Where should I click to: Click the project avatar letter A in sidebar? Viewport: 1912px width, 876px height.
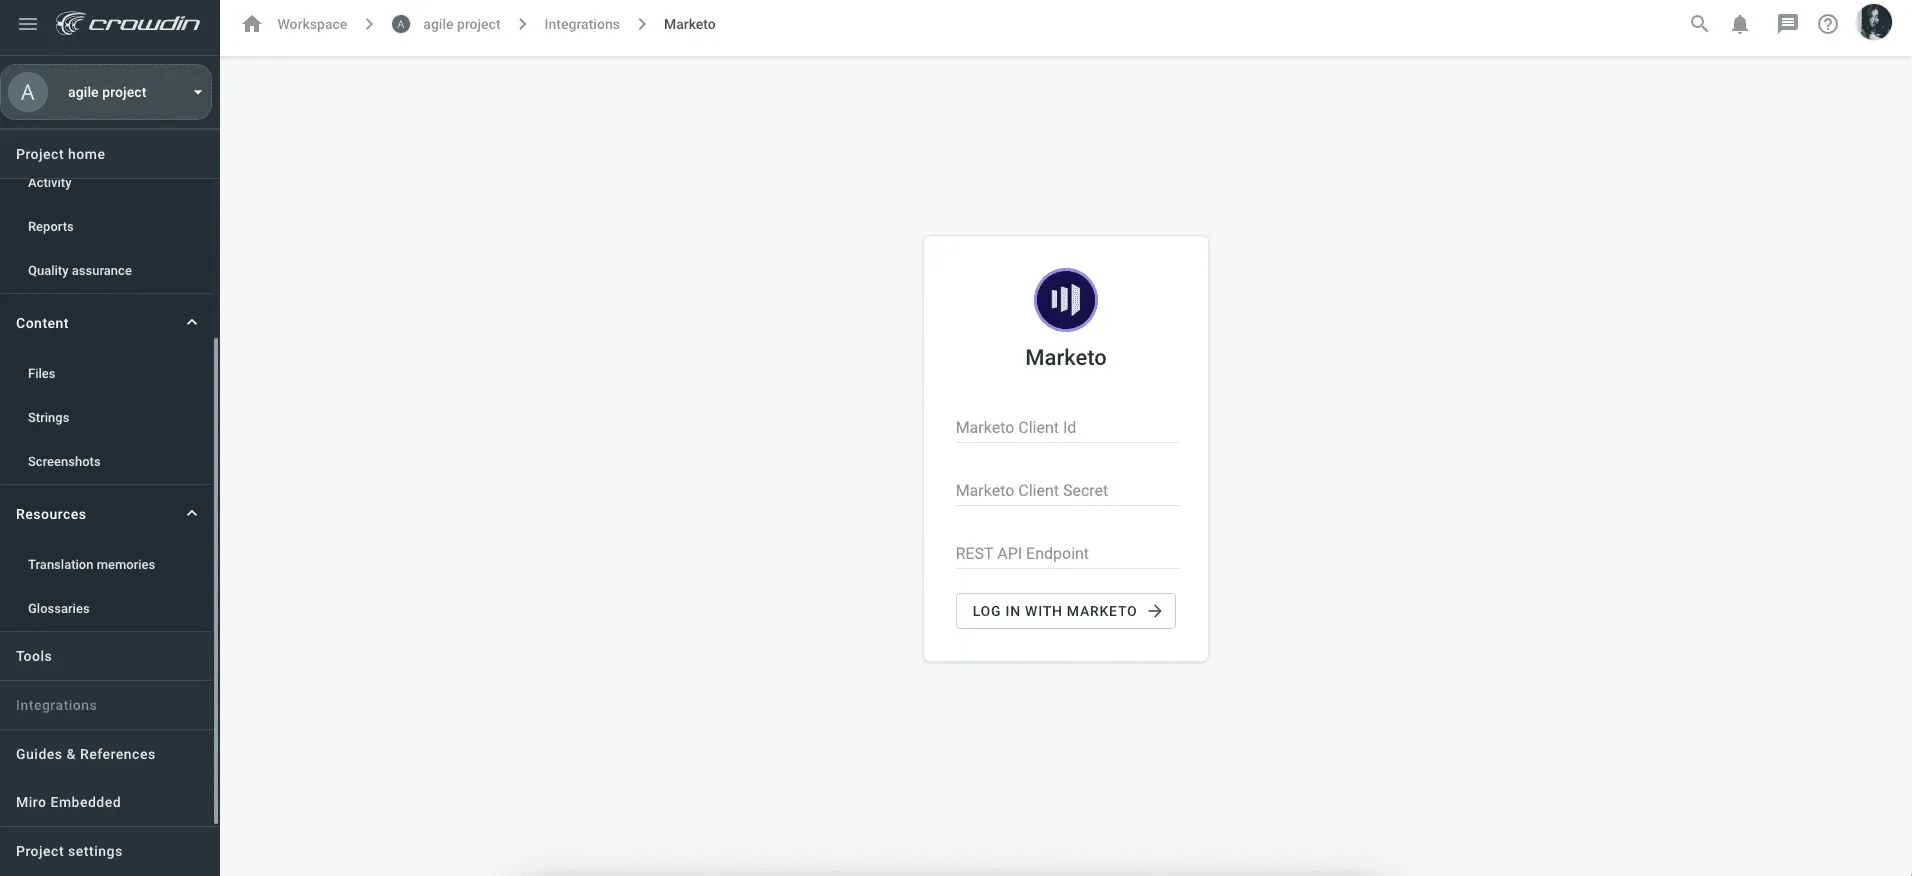[x=28, y=92]
